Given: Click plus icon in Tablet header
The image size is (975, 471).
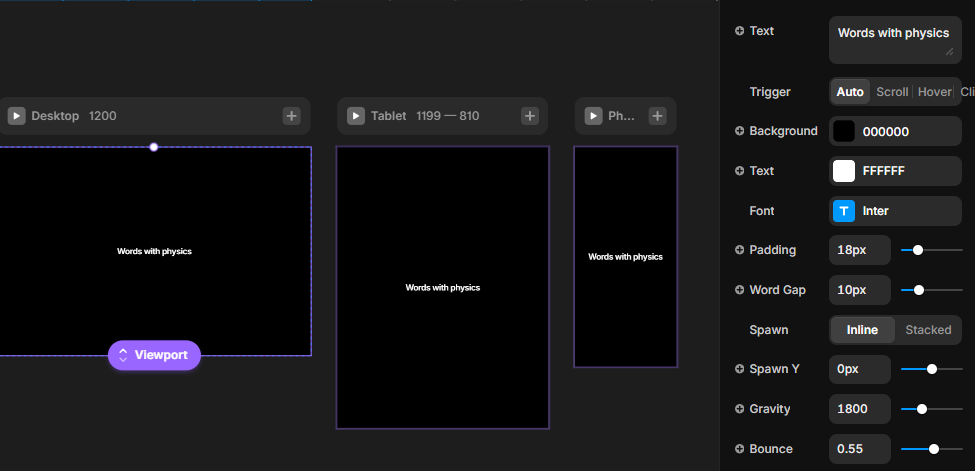Looking at the screenshot, I should coord(530,116).
